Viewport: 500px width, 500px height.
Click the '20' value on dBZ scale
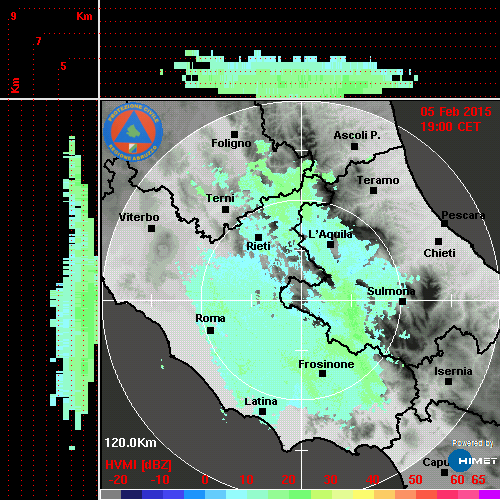pos(288,480)
